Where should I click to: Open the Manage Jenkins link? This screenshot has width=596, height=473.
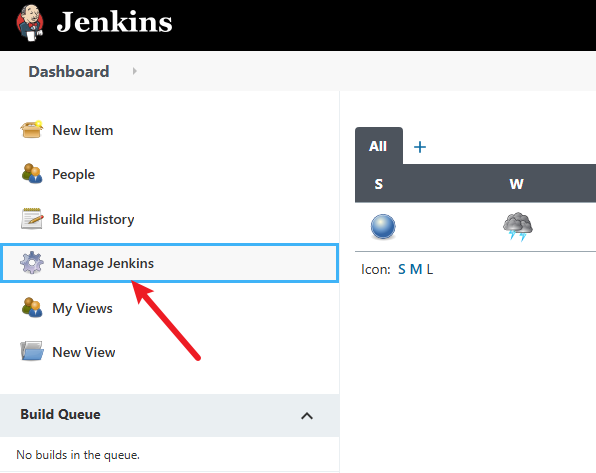pos(103,263)
